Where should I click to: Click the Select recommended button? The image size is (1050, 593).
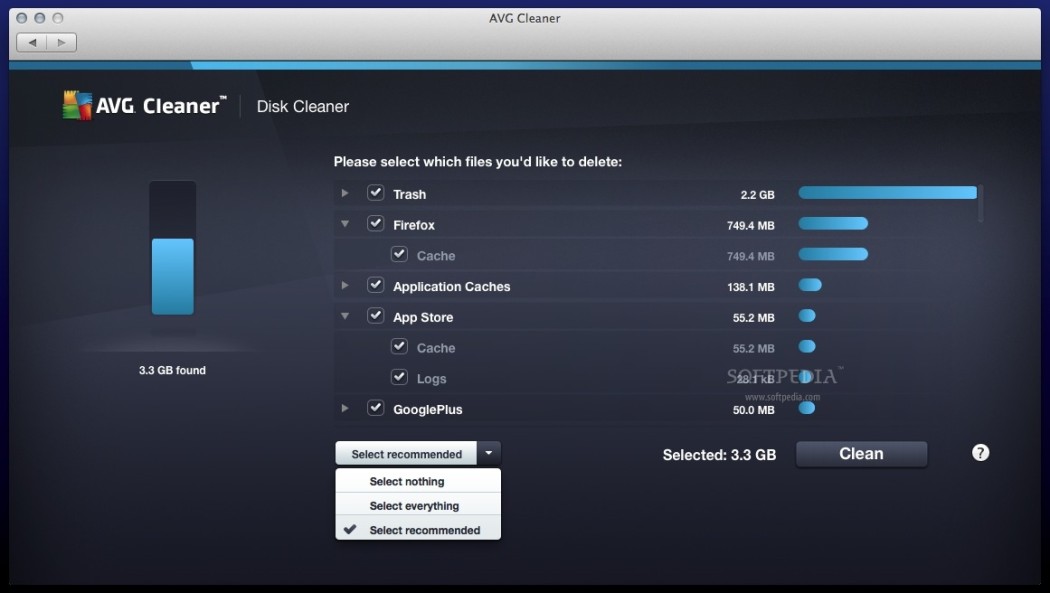pos(406,454)
